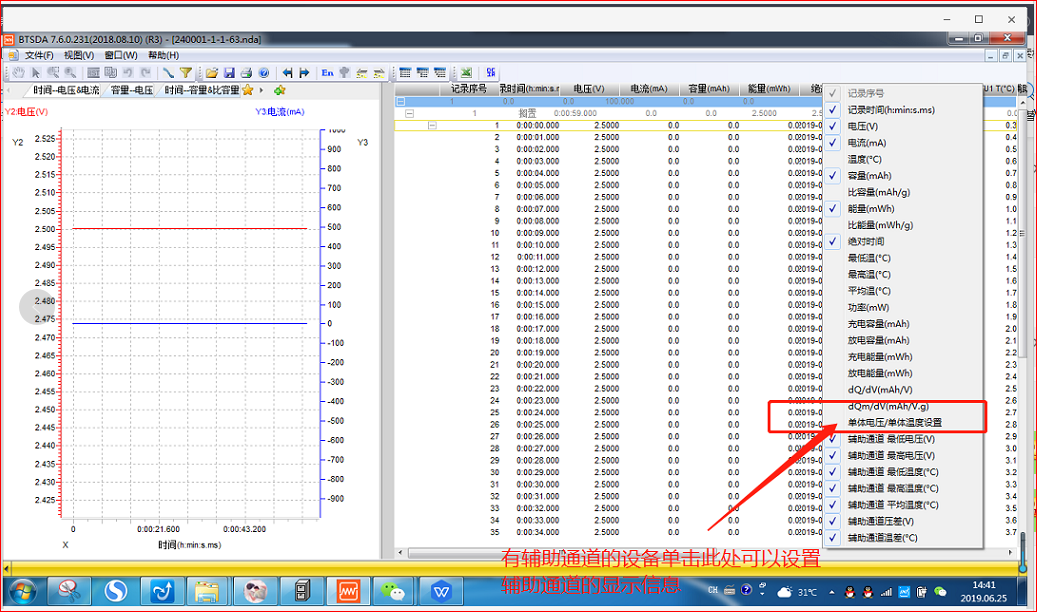Switch to 时间--容量&比容量 chart tab
The height and width of the screenshot is (612, 1037).
coord(202,90)
